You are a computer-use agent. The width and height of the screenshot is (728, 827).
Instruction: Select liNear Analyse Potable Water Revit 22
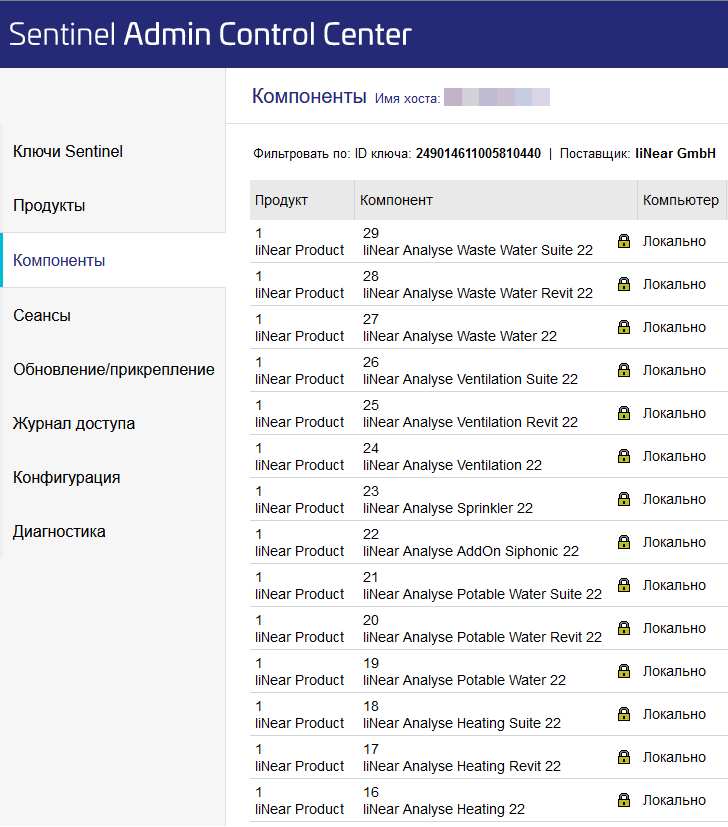point(483,637)
